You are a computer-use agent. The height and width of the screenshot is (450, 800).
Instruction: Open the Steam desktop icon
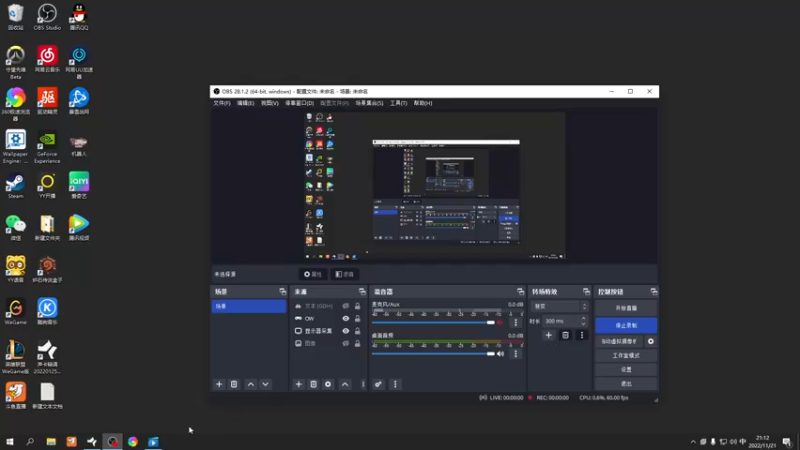pyautogui.click(x=15, y=186)
